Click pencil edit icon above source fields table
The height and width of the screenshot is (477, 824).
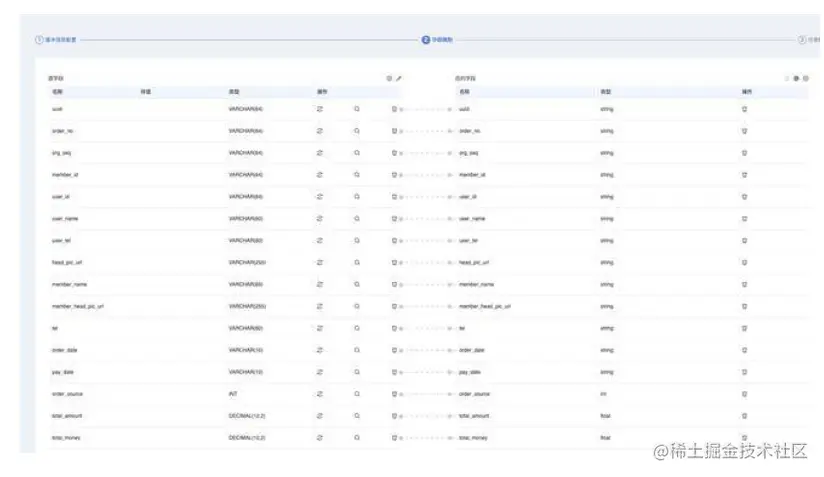(x=399, y=78)
